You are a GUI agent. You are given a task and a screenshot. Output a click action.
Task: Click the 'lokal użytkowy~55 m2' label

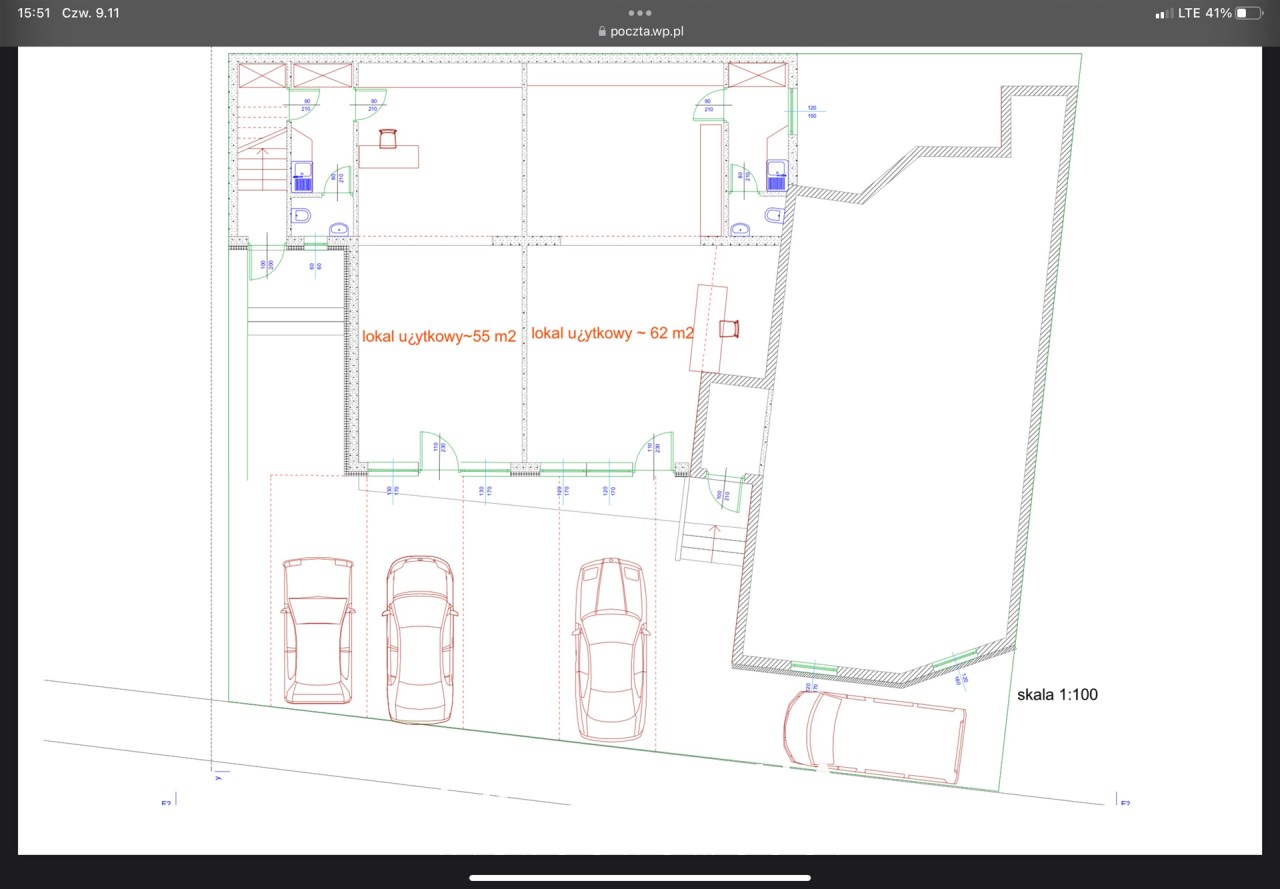[439, 337]
